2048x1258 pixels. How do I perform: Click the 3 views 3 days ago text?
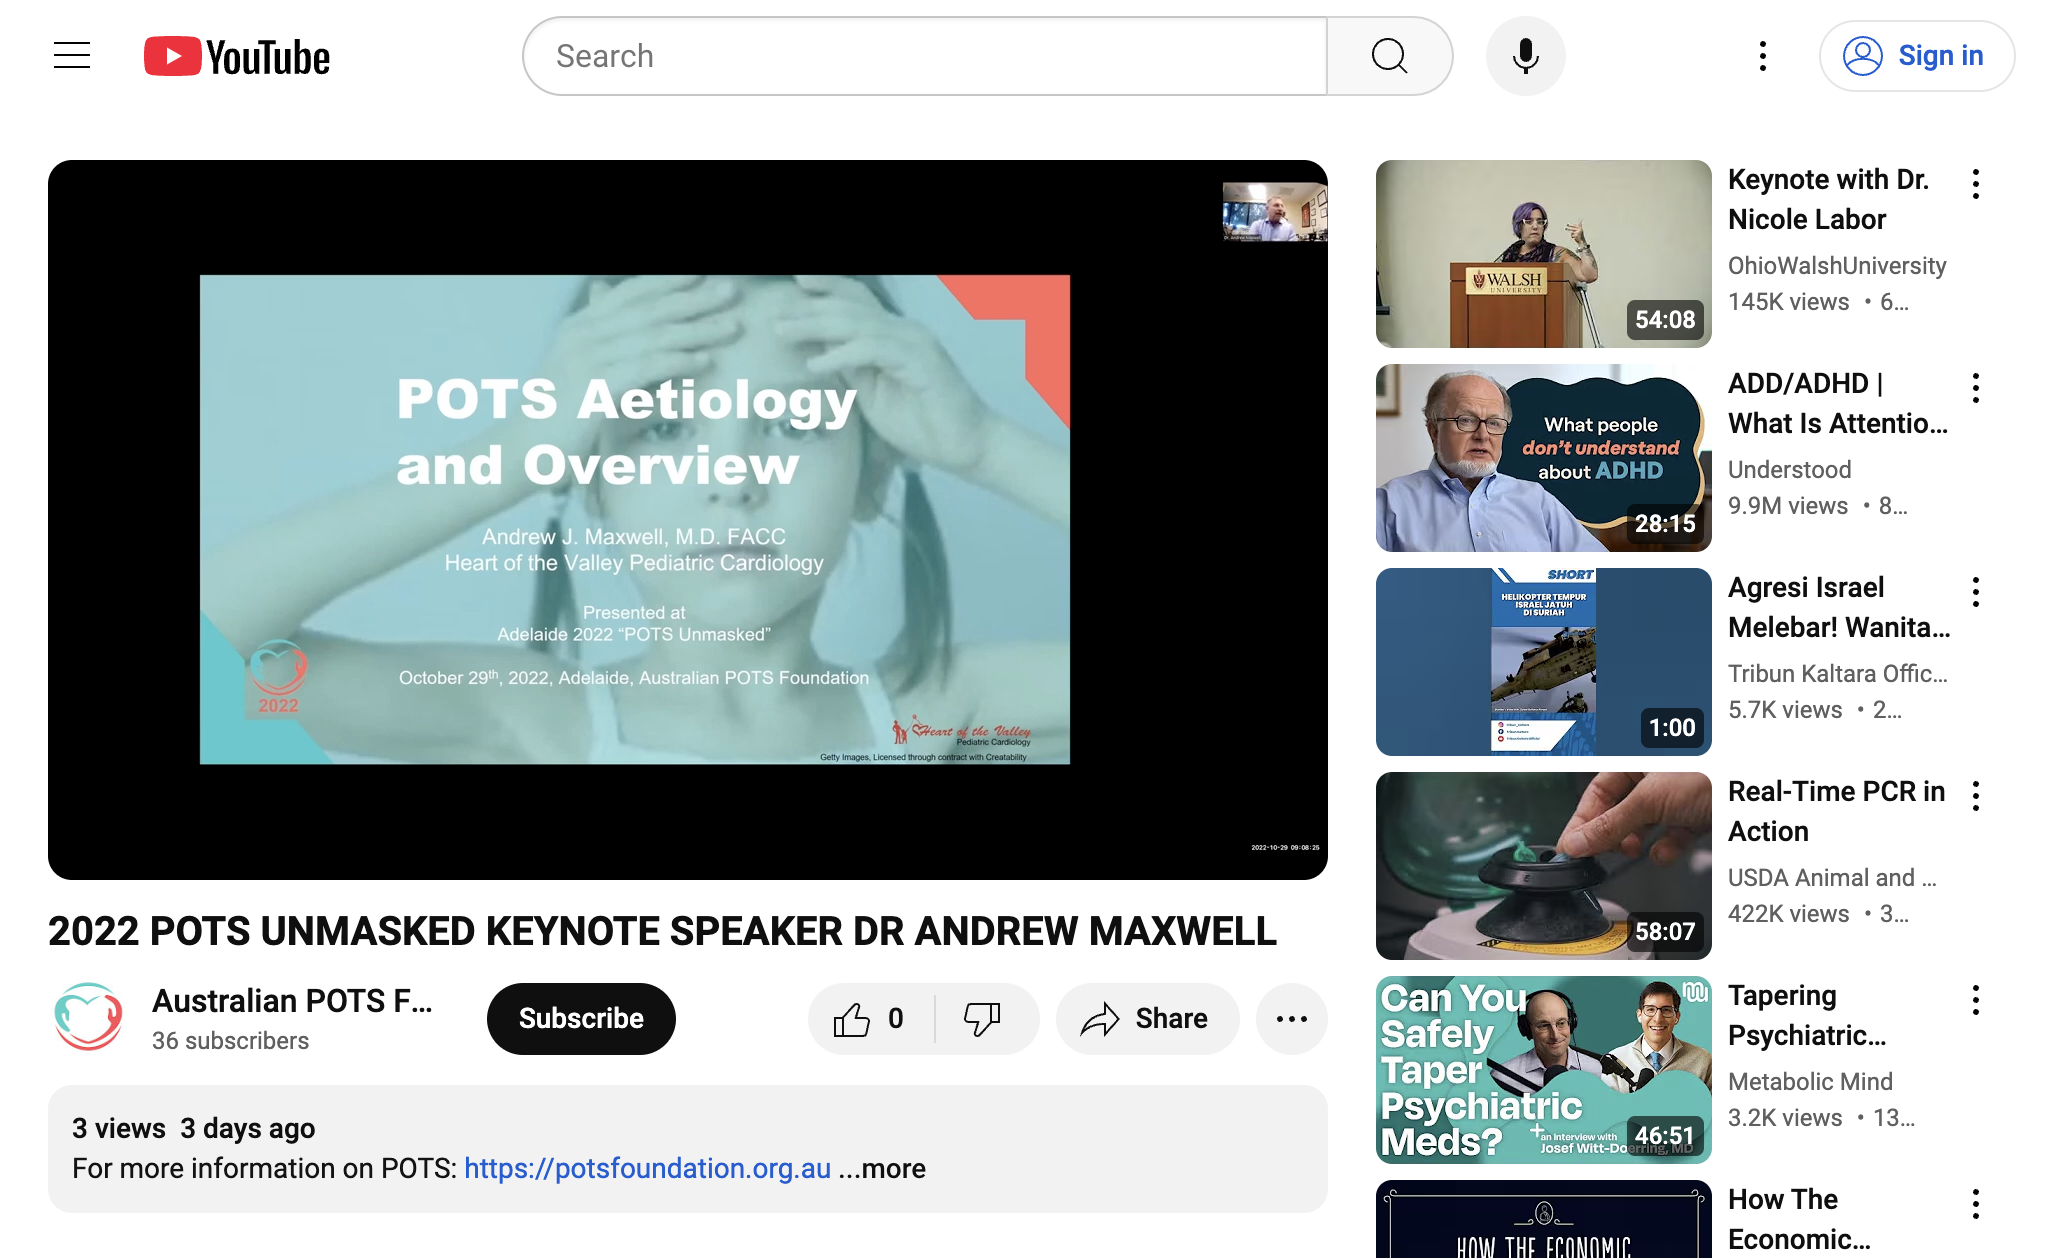[x=193, y=1128]
